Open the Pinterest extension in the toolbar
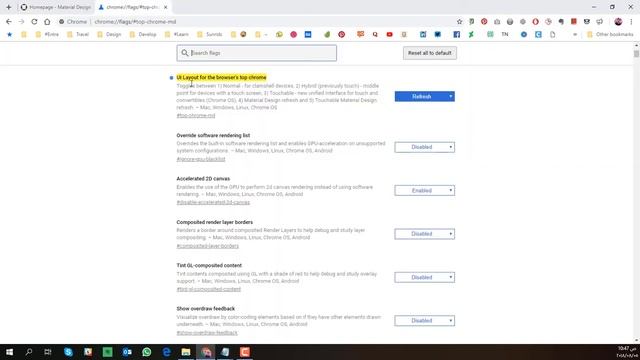640x360 pixels. click(x=484, y=22)
